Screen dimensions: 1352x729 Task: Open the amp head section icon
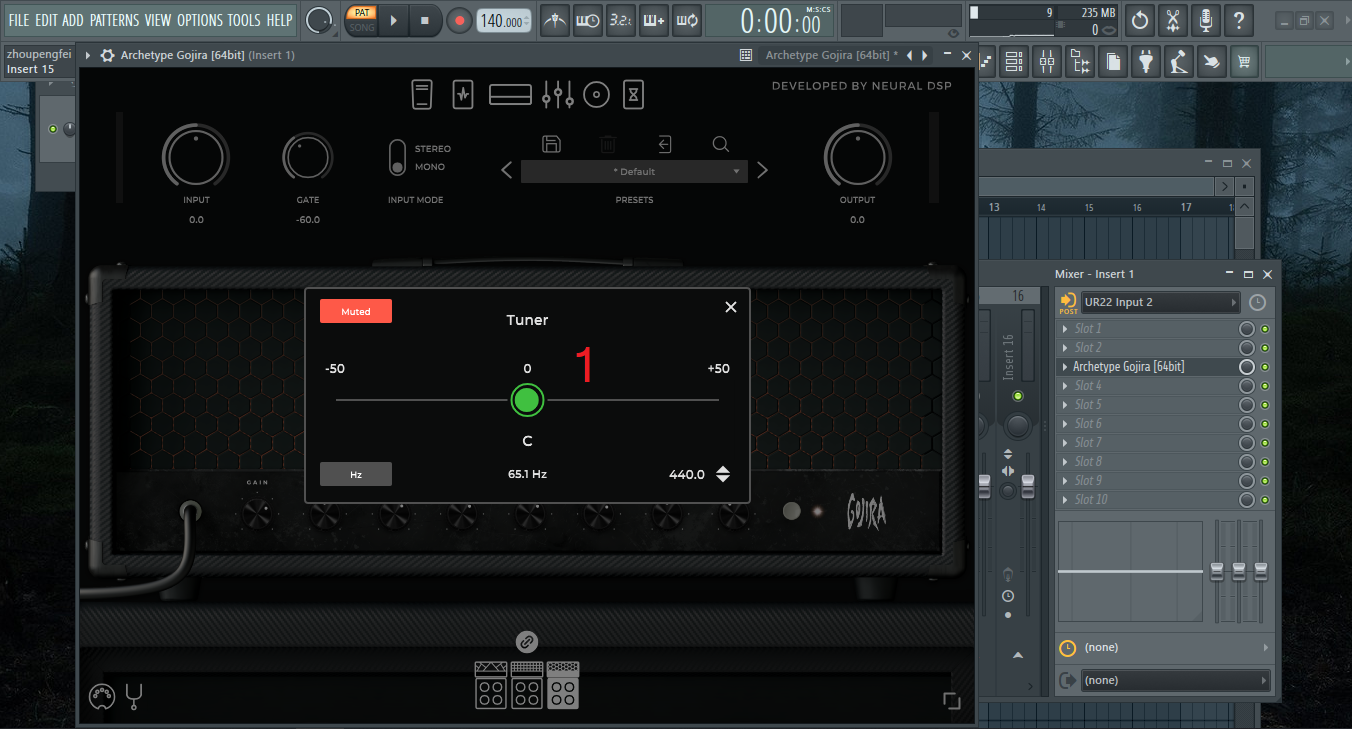510,95
